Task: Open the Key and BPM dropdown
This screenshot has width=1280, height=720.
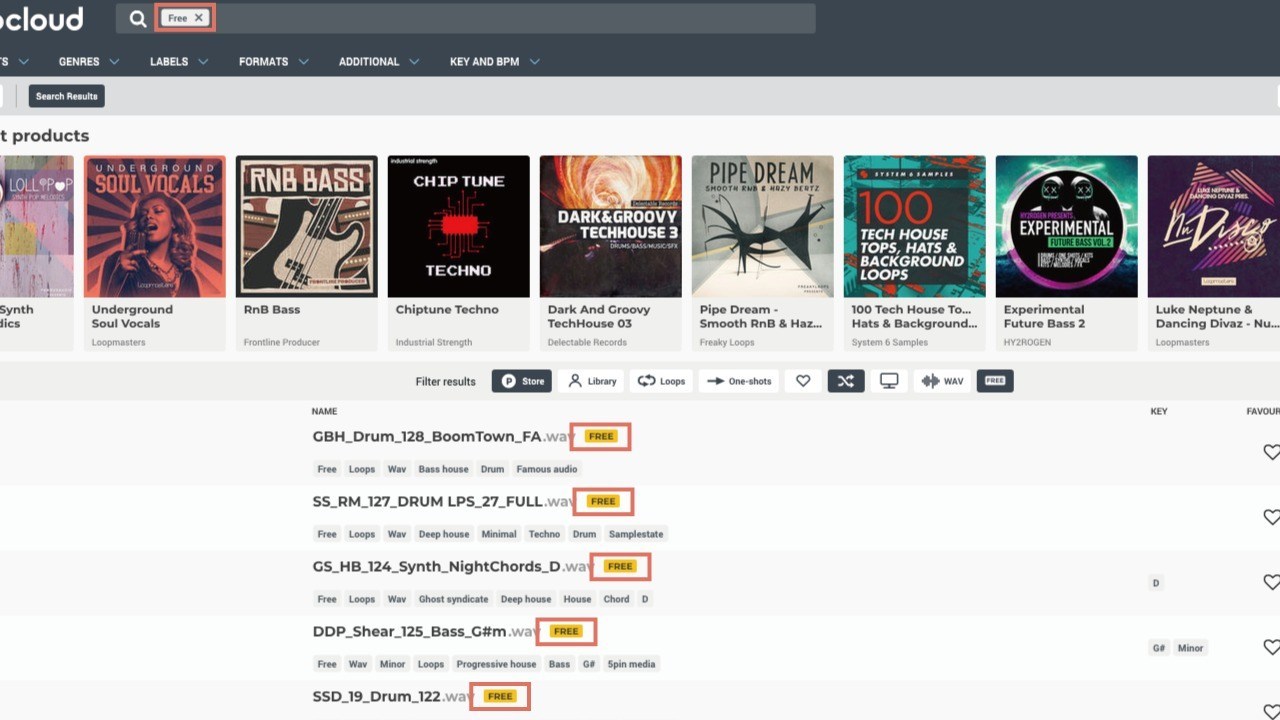Action: point(494,62)
